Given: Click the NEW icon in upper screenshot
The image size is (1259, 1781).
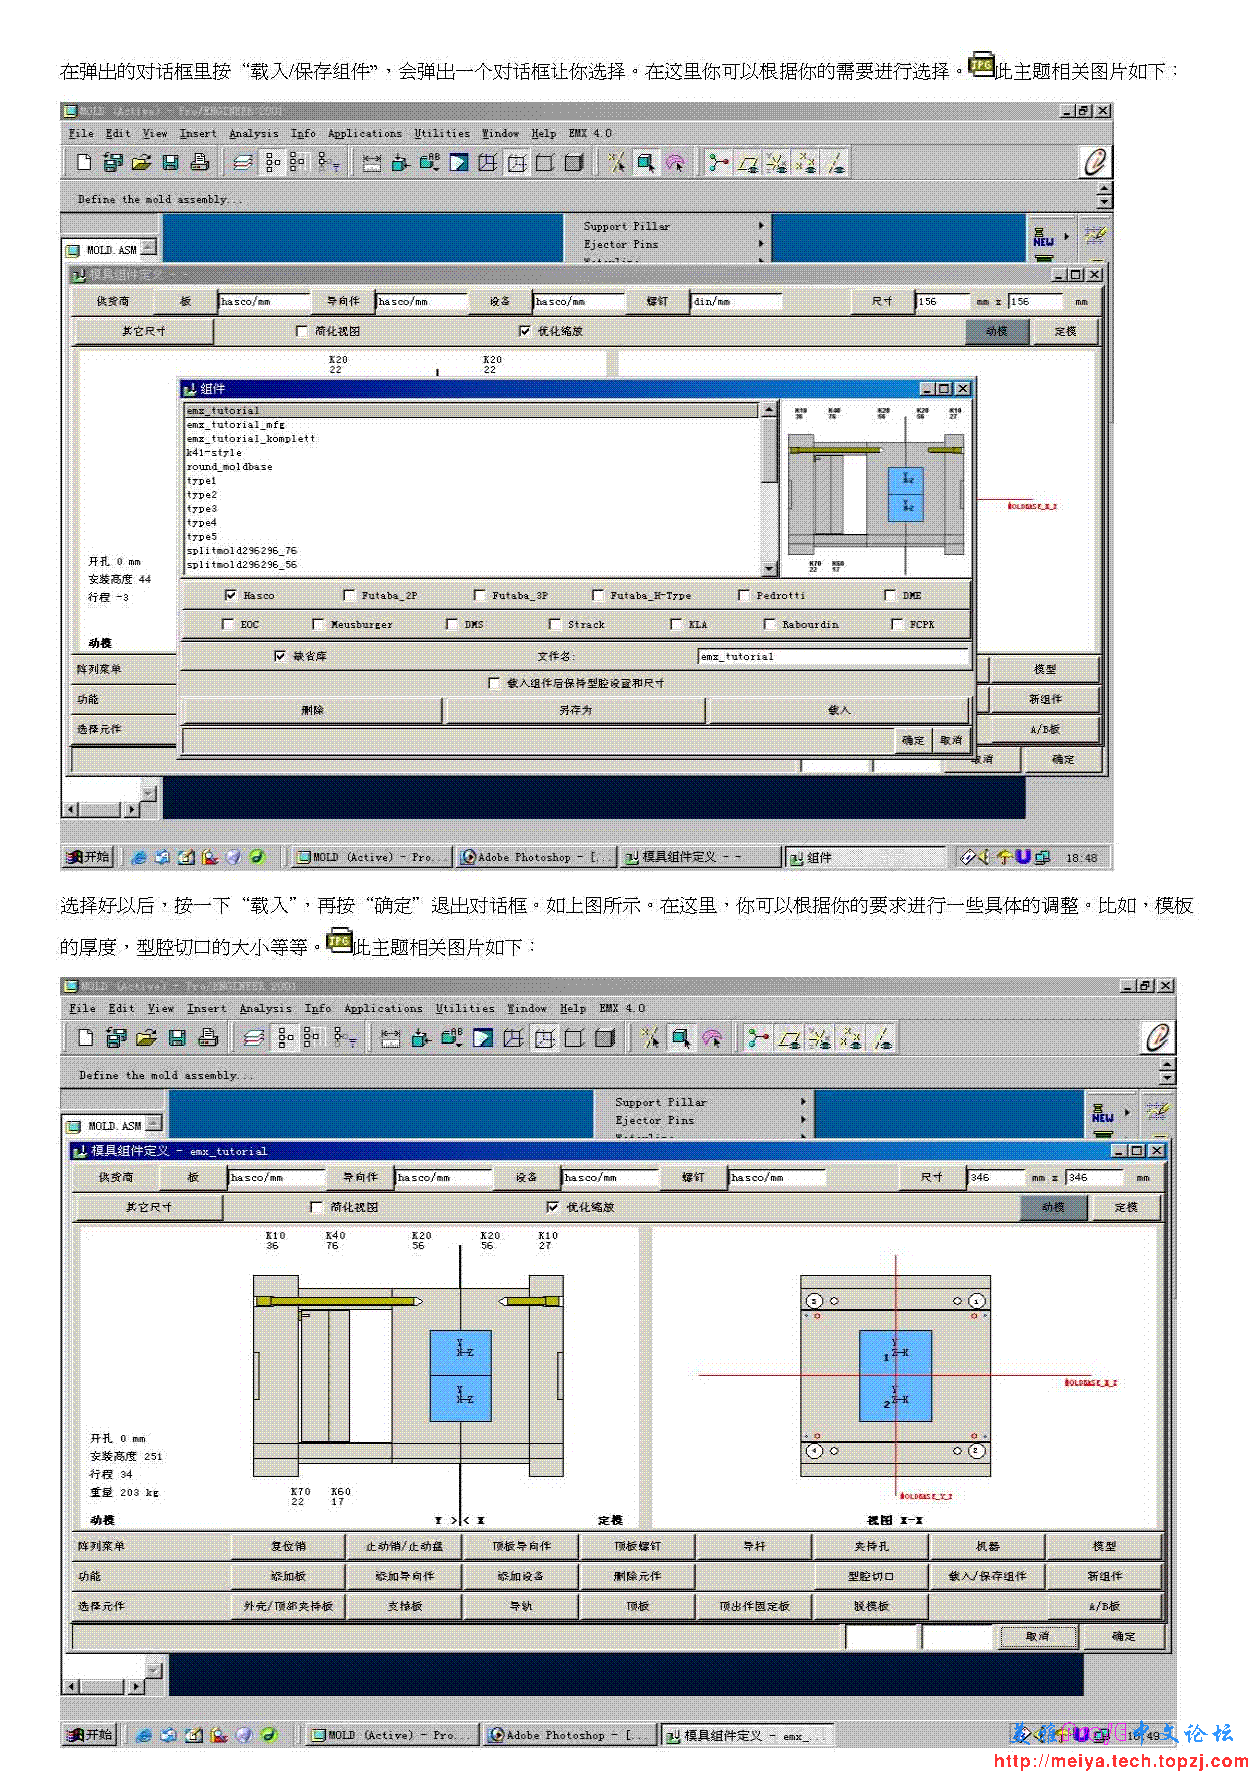Looking at the screenshot, I should click(x=1043, y=237).
